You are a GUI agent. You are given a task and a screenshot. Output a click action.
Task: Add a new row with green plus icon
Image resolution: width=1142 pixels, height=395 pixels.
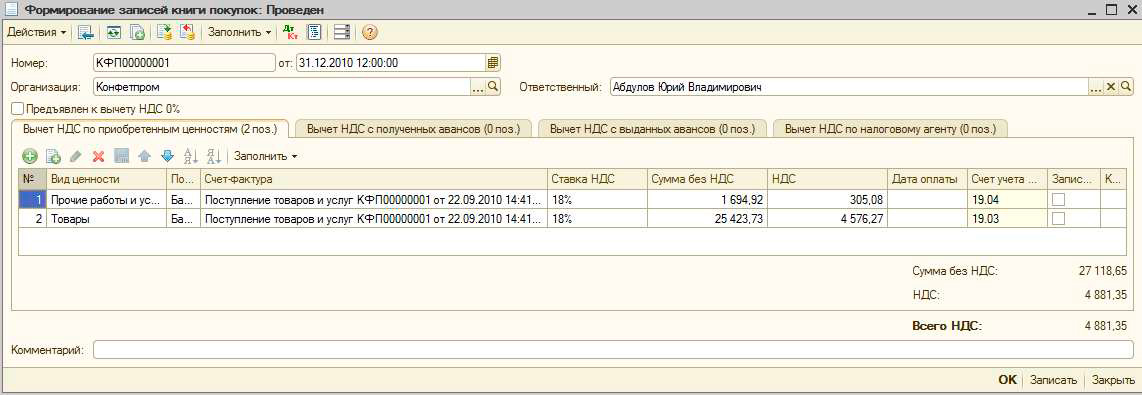click(x=30, y=156)
